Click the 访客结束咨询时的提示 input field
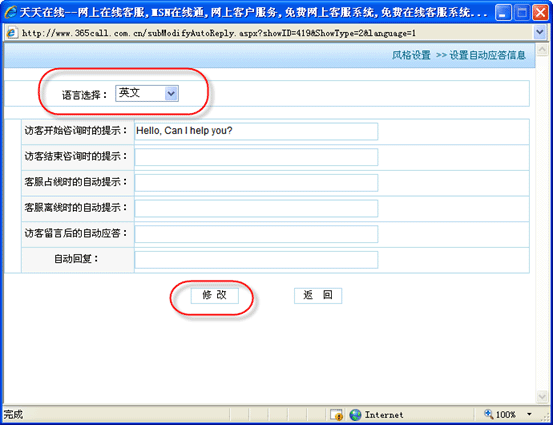Image resolution: width=553 pixels, height=425 pixels. [256, 157]
